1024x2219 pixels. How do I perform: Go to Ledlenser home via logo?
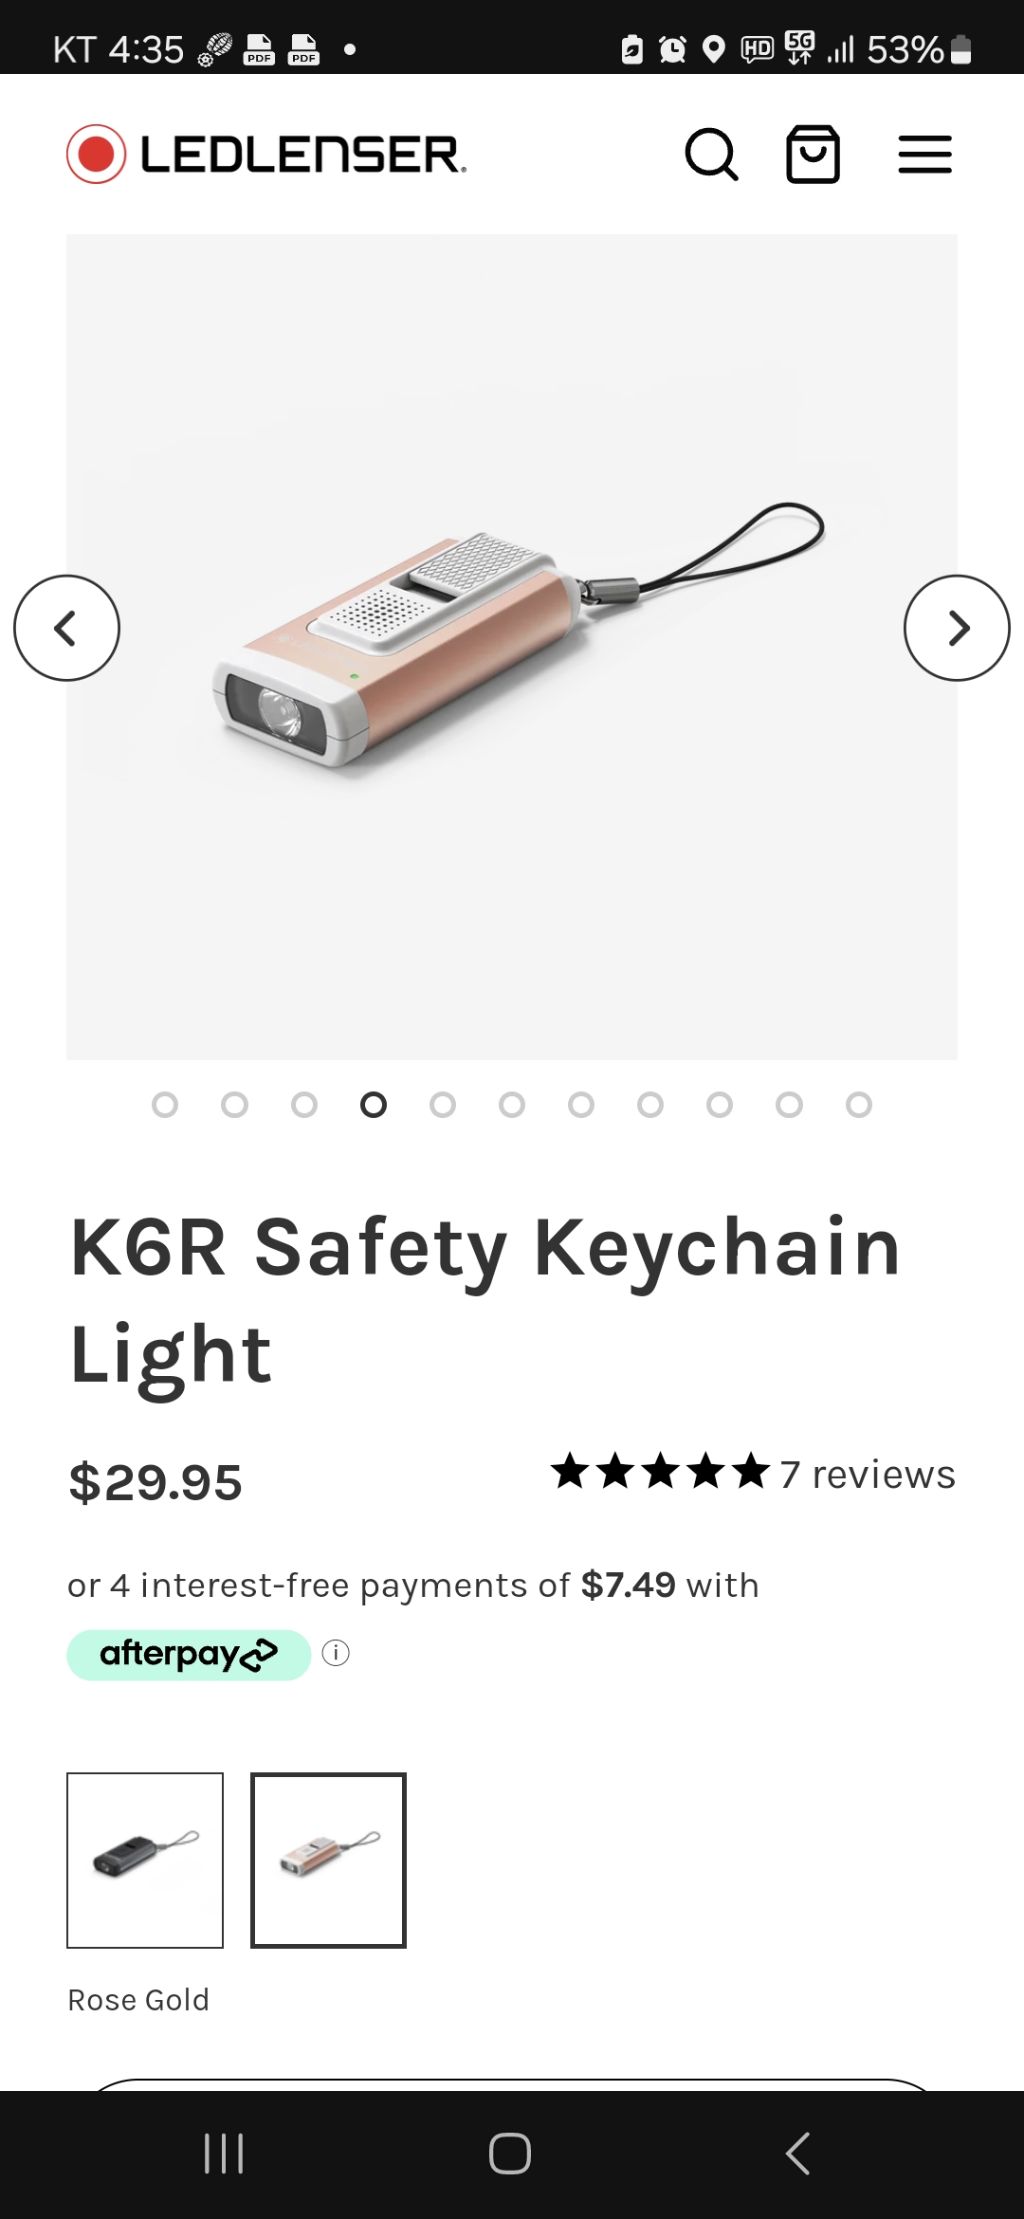click(266, 154)
